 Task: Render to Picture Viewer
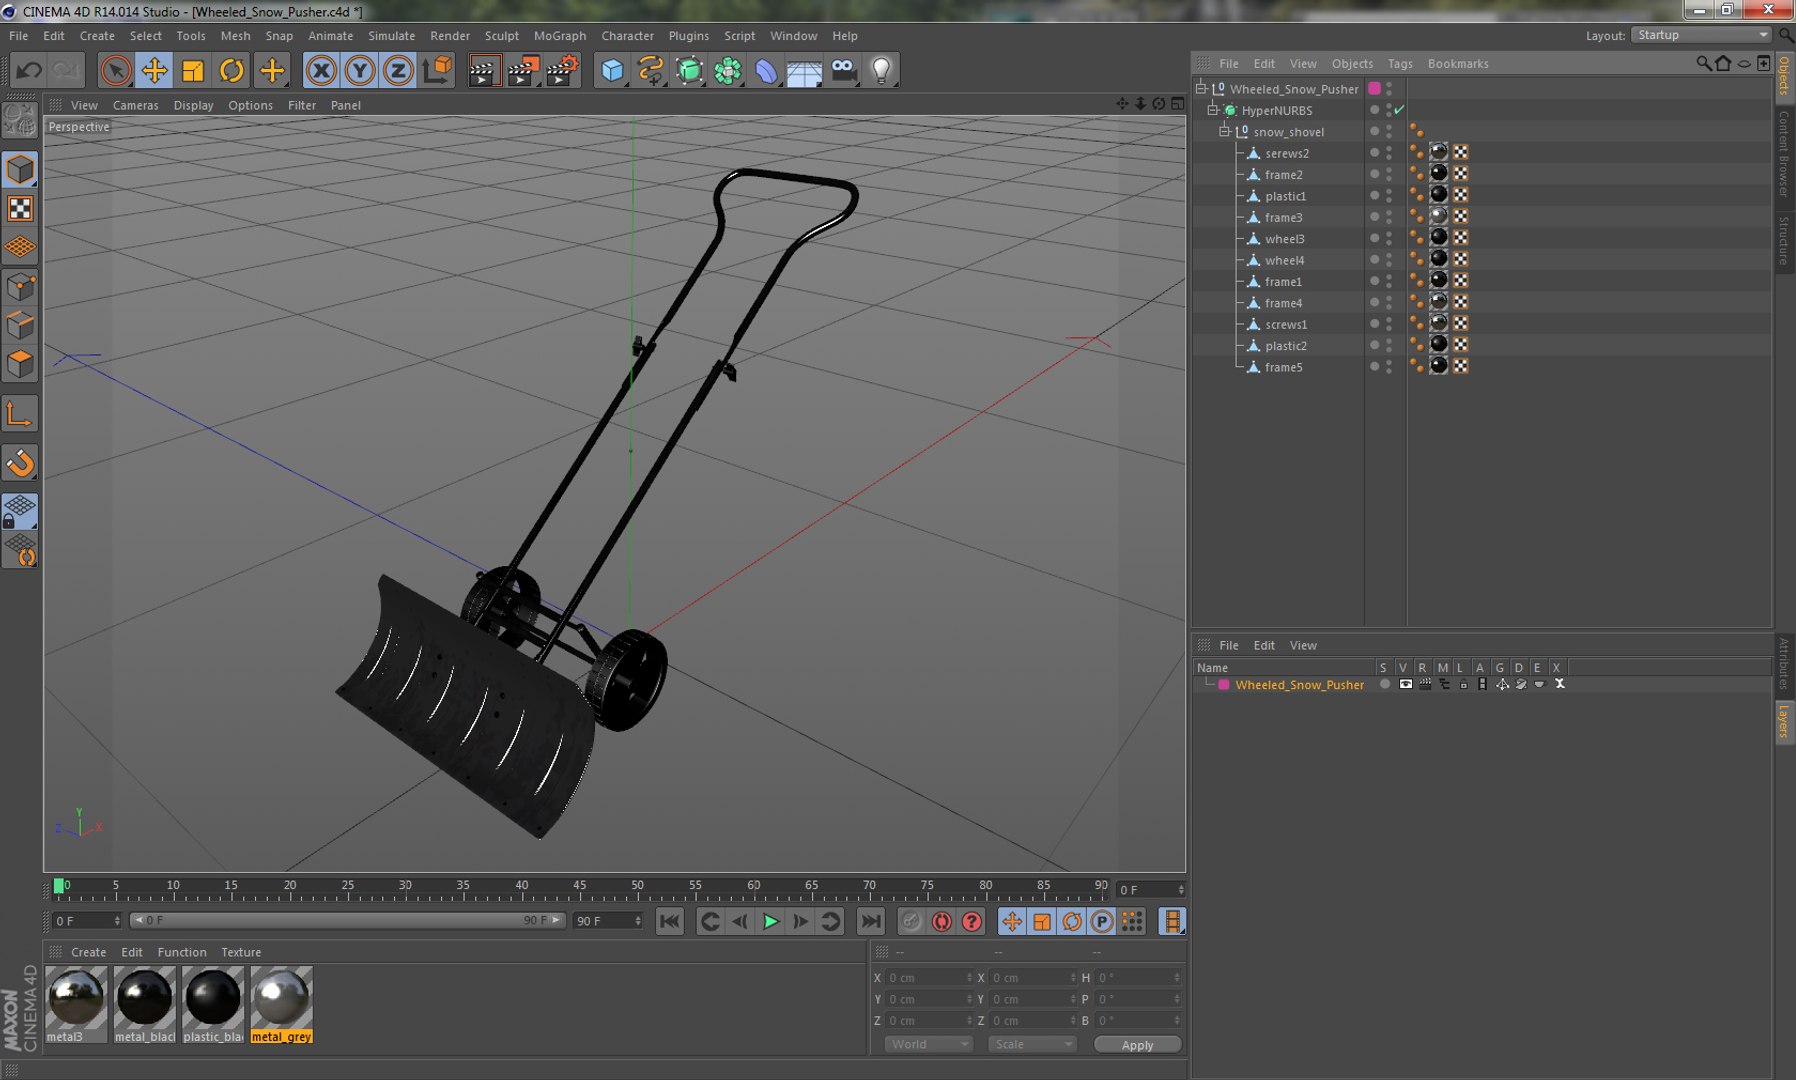(523, 70)
